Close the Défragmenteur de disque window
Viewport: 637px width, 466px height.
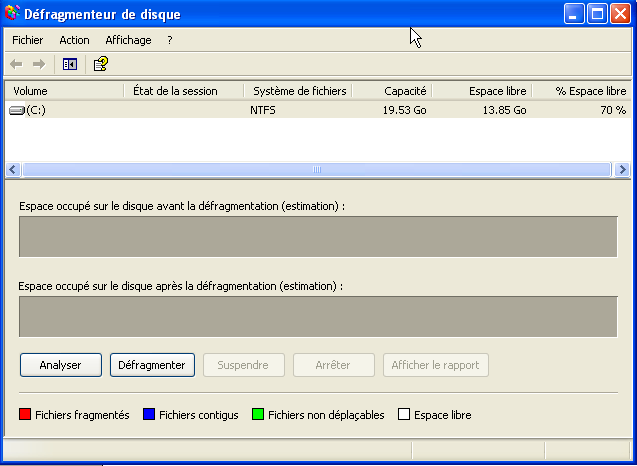pyautogui.click(x=620, y=14)
